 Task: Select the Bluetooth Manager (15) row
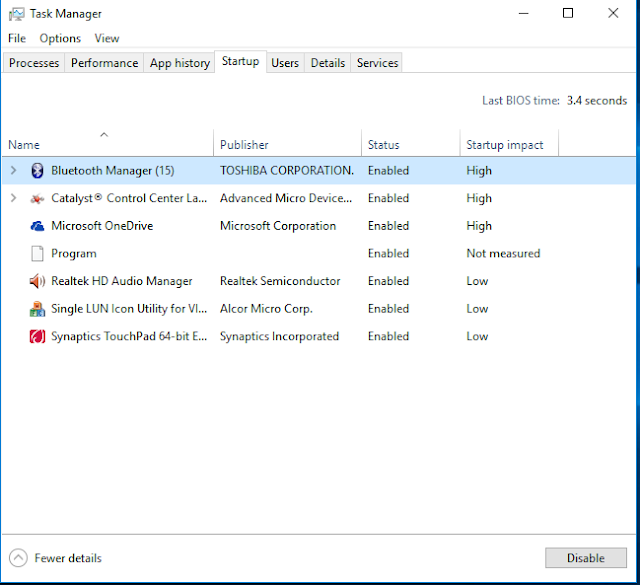pyautogui.click(x=319, y=171)
